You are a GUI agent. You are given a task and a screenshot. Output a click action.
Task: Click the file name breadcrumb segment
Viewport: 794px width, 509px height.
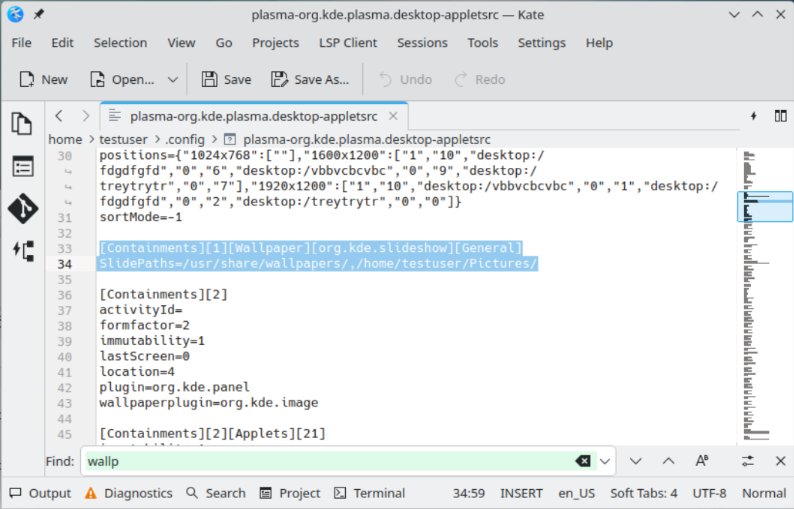click(x=367, y=139)
